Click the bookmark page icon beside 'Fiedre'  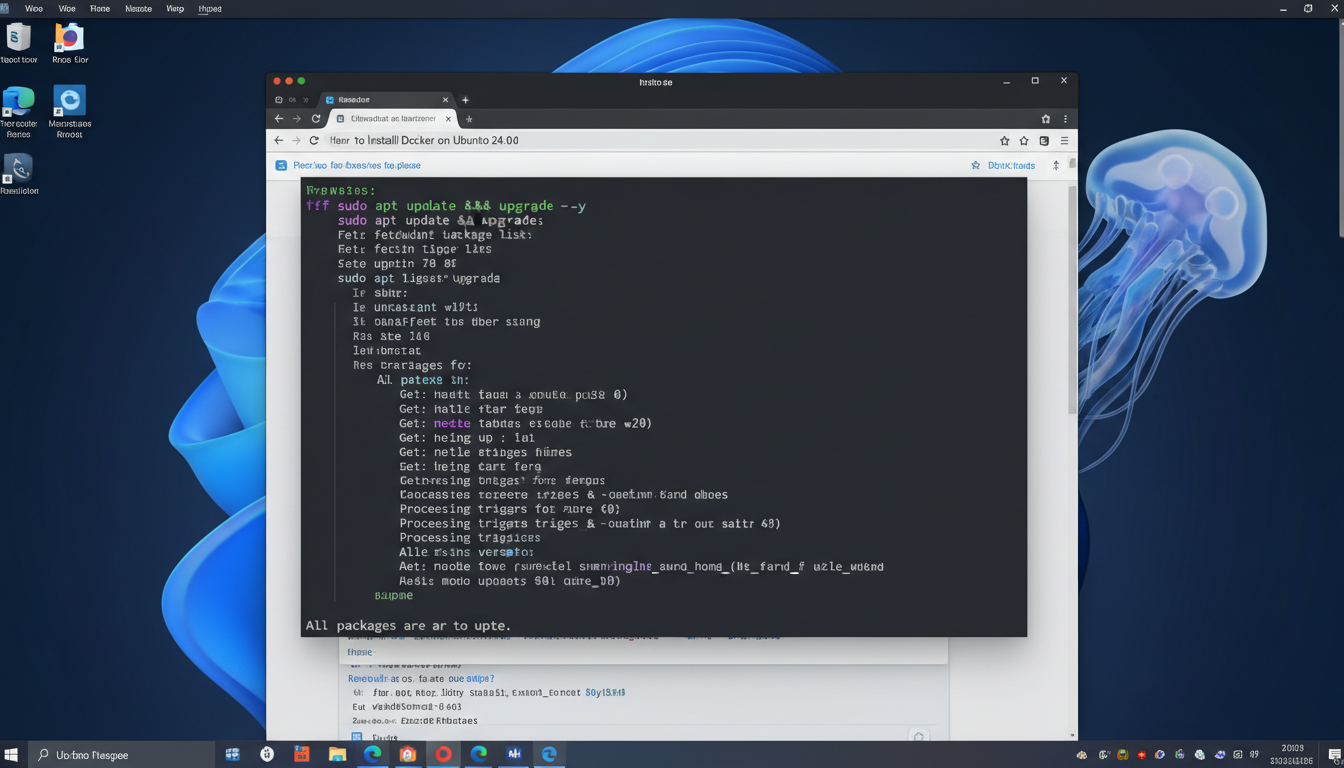pos(356,737)
